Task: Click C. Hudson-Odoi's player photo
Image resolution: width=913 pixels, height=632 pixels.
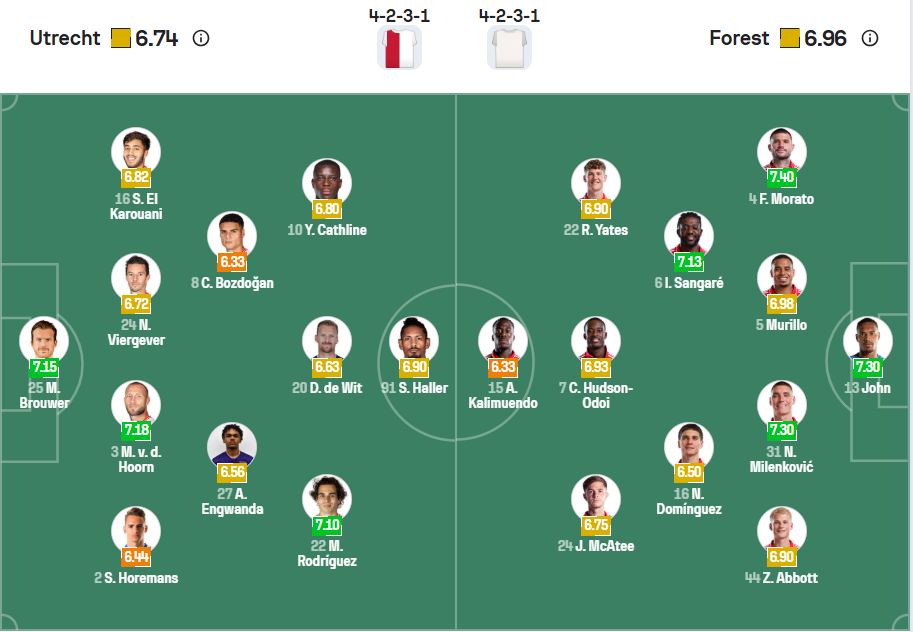Action: point(596,338)
